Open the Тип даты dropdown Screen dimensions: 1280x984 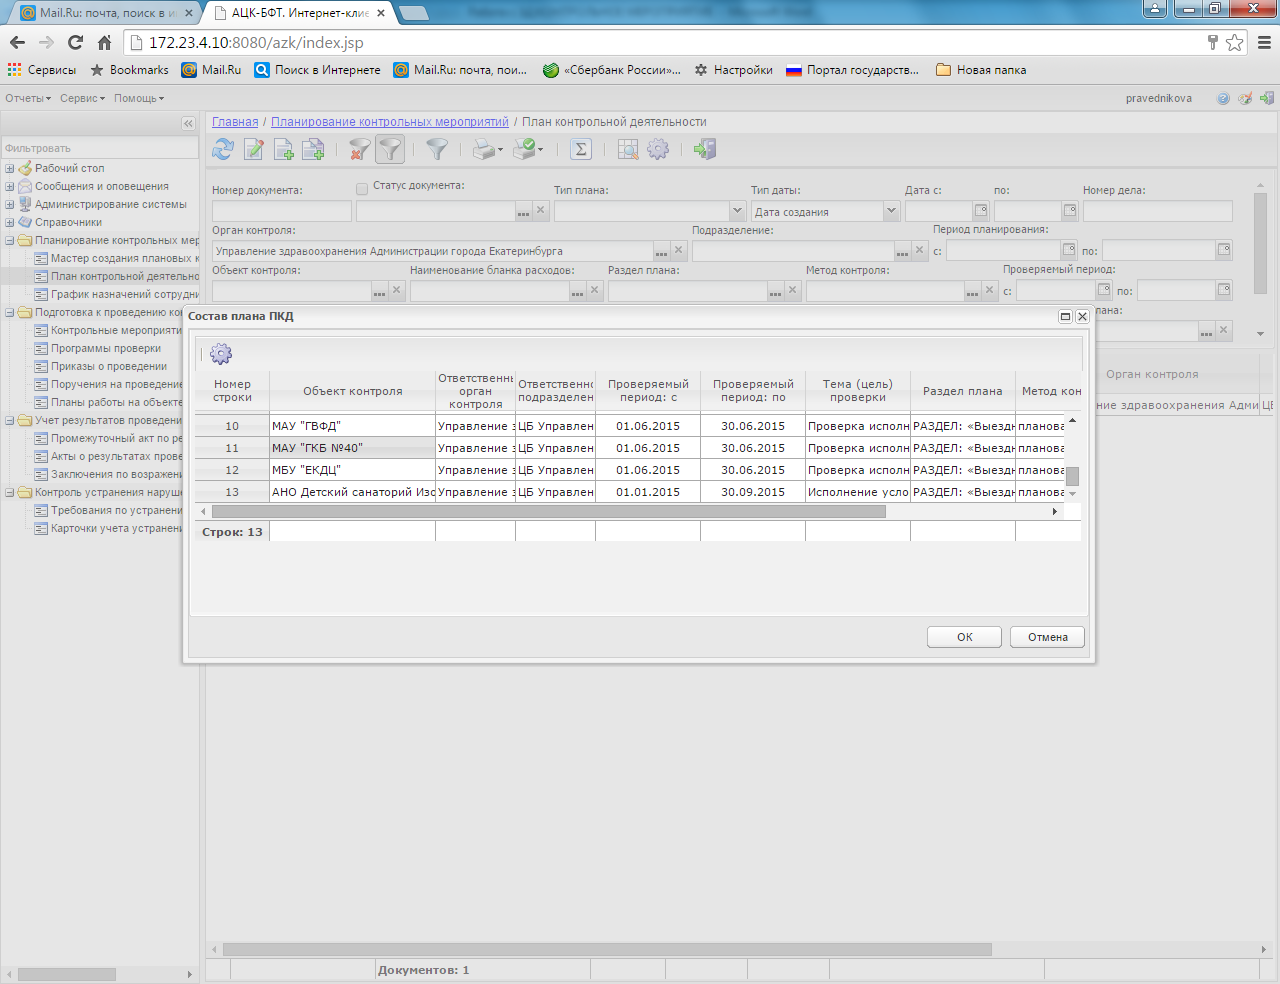click(891, 211)
